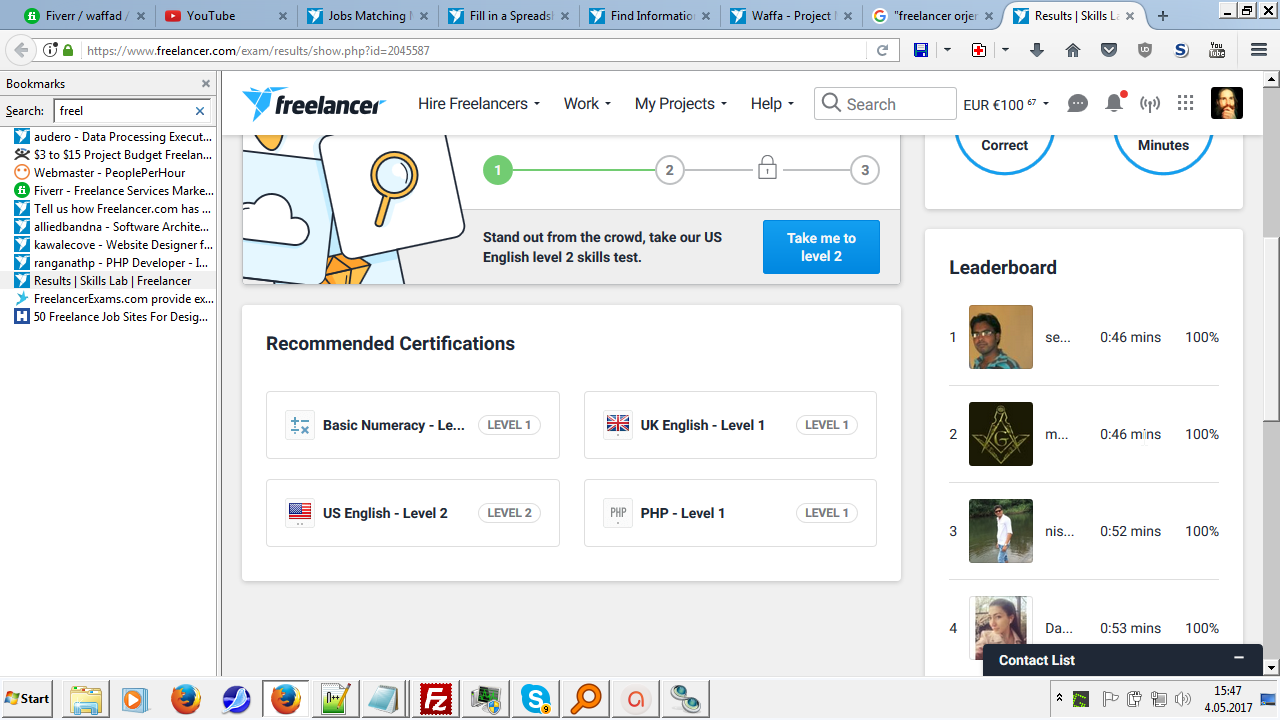The width and height of the screenshot is (1280, 720).
Task: Show hidden system tray icons
Action: tap(1059, 697)
